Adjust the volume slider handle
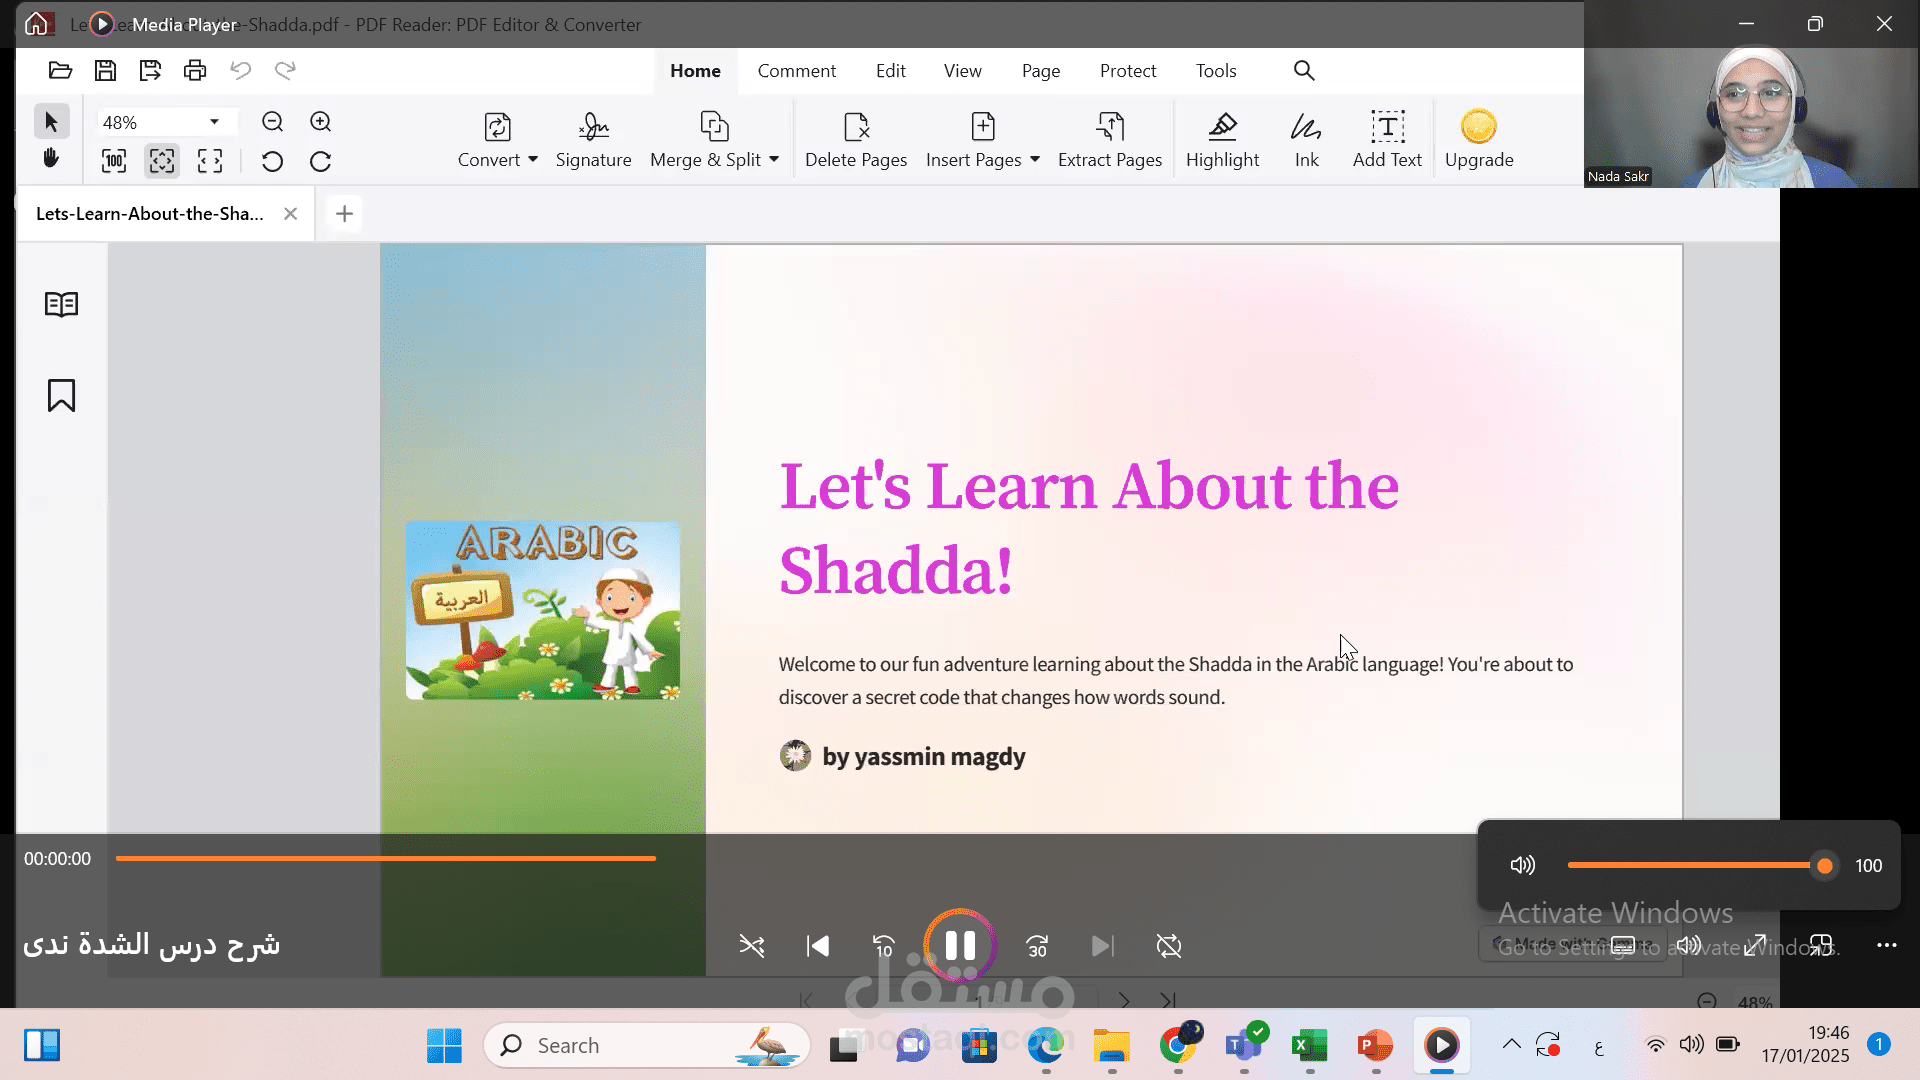Image resolution: width=1920 pixels, height=1080 pixels. pyautogui.click(x=1824, y=866)
